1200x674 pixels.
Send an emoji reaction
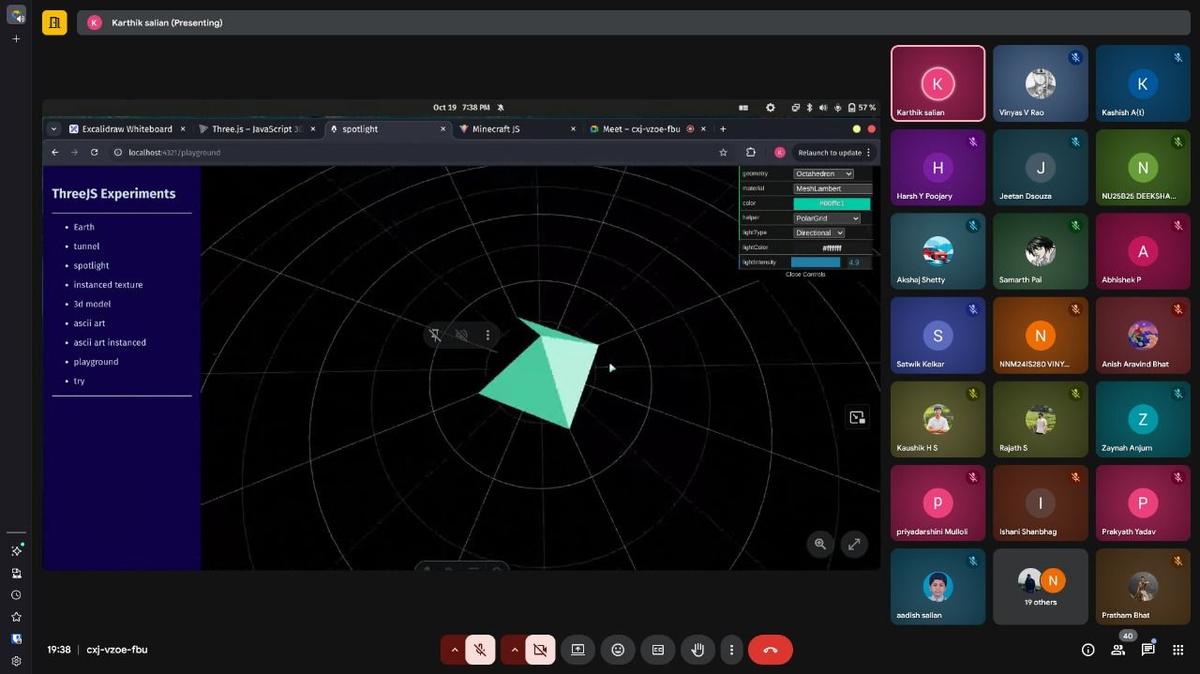pyautogui.click(x=618, y=649)
